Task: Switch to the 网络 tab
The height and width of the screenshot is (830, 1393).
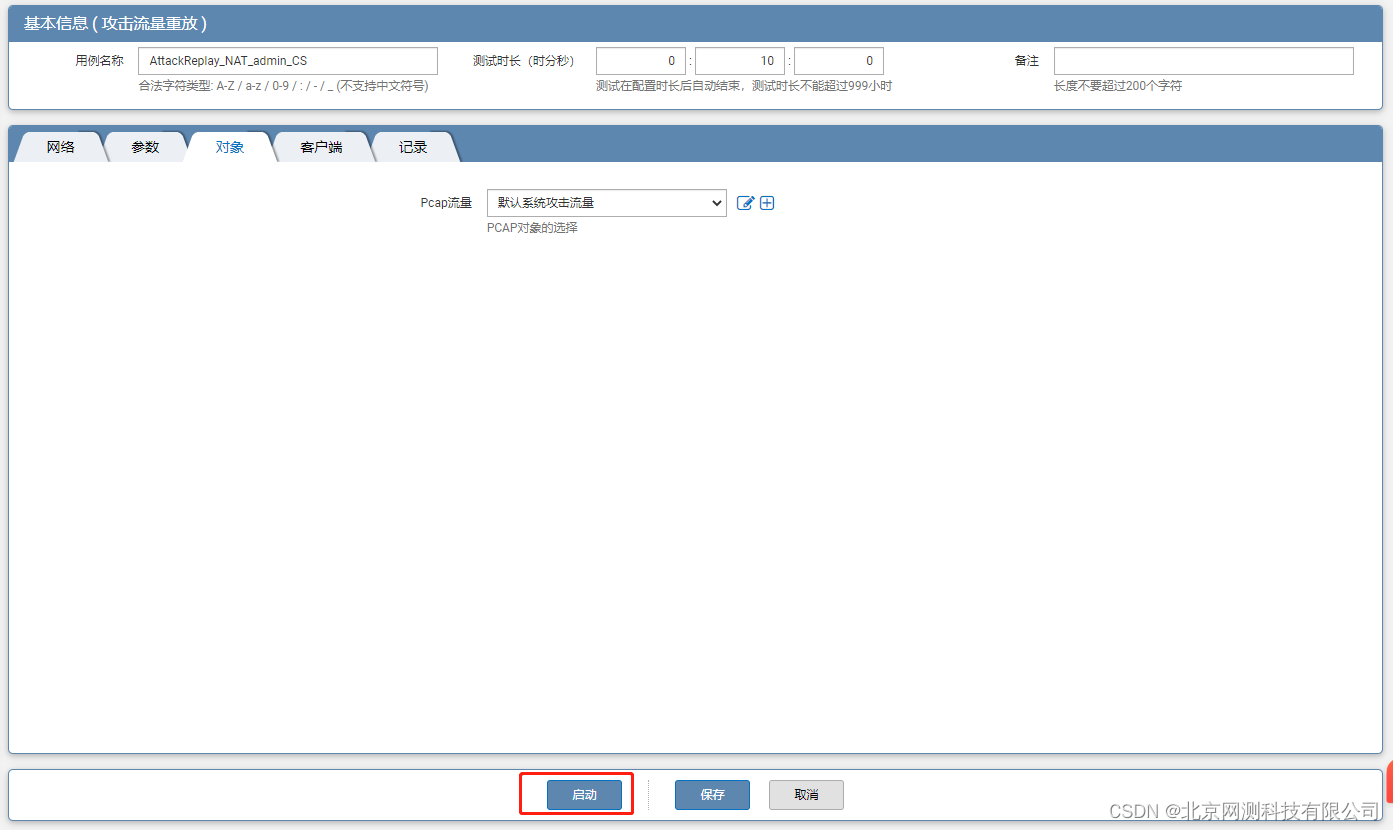Action: [x=61, y=147]
